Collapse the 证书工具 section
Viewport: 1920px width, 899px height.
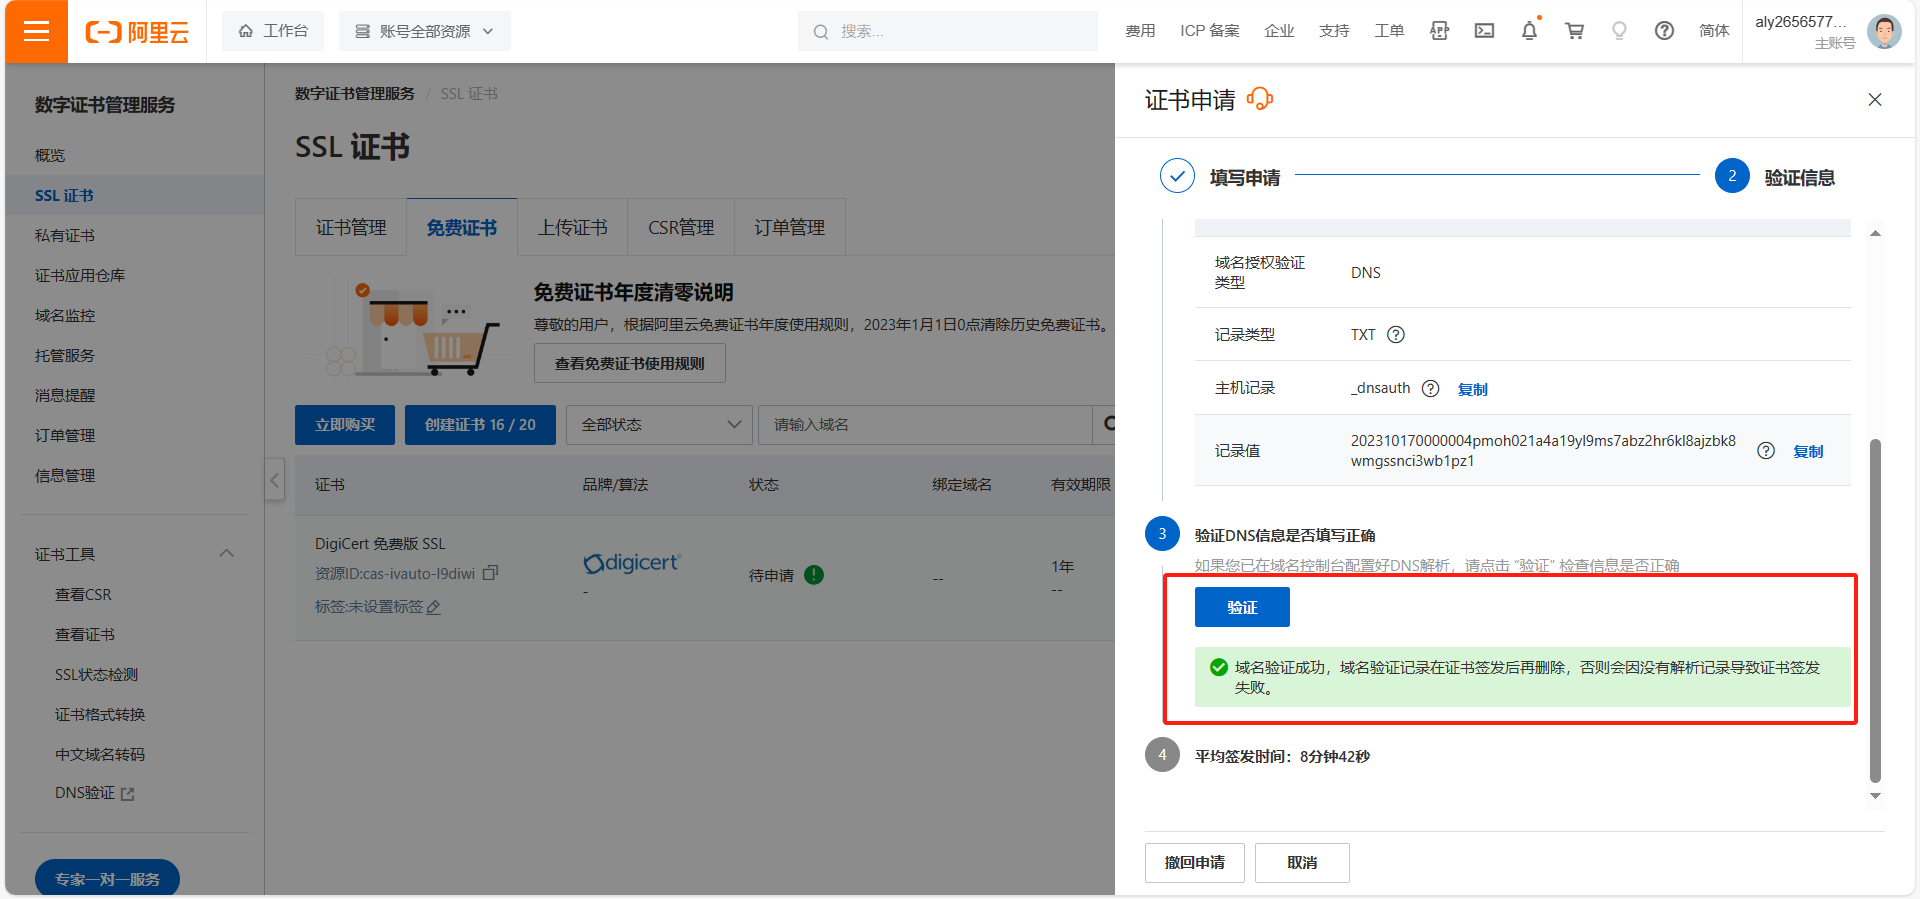click(x=226, y=553)
